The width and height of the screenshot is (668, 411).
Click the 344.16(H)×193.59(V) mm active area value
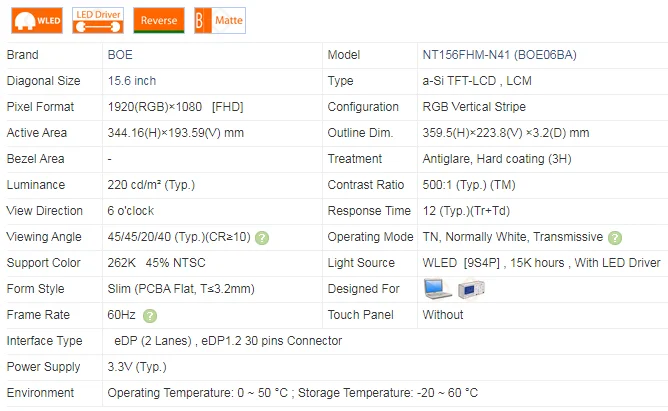[176, 133]
